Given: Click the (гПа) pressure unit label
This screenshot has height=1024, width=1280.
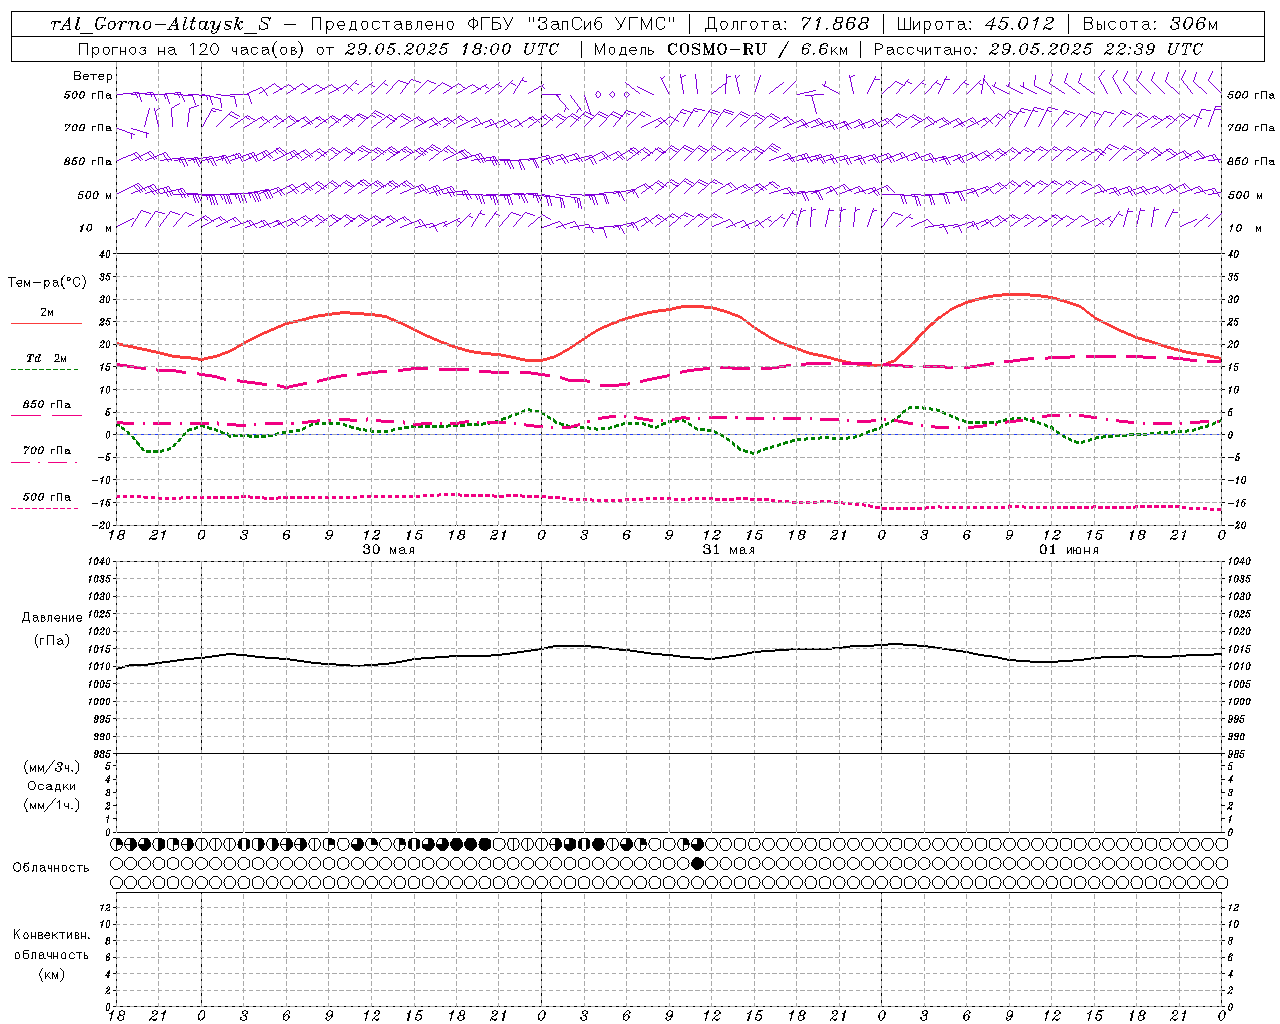Looking at the screenshot, I should click(x=51, y=640).
